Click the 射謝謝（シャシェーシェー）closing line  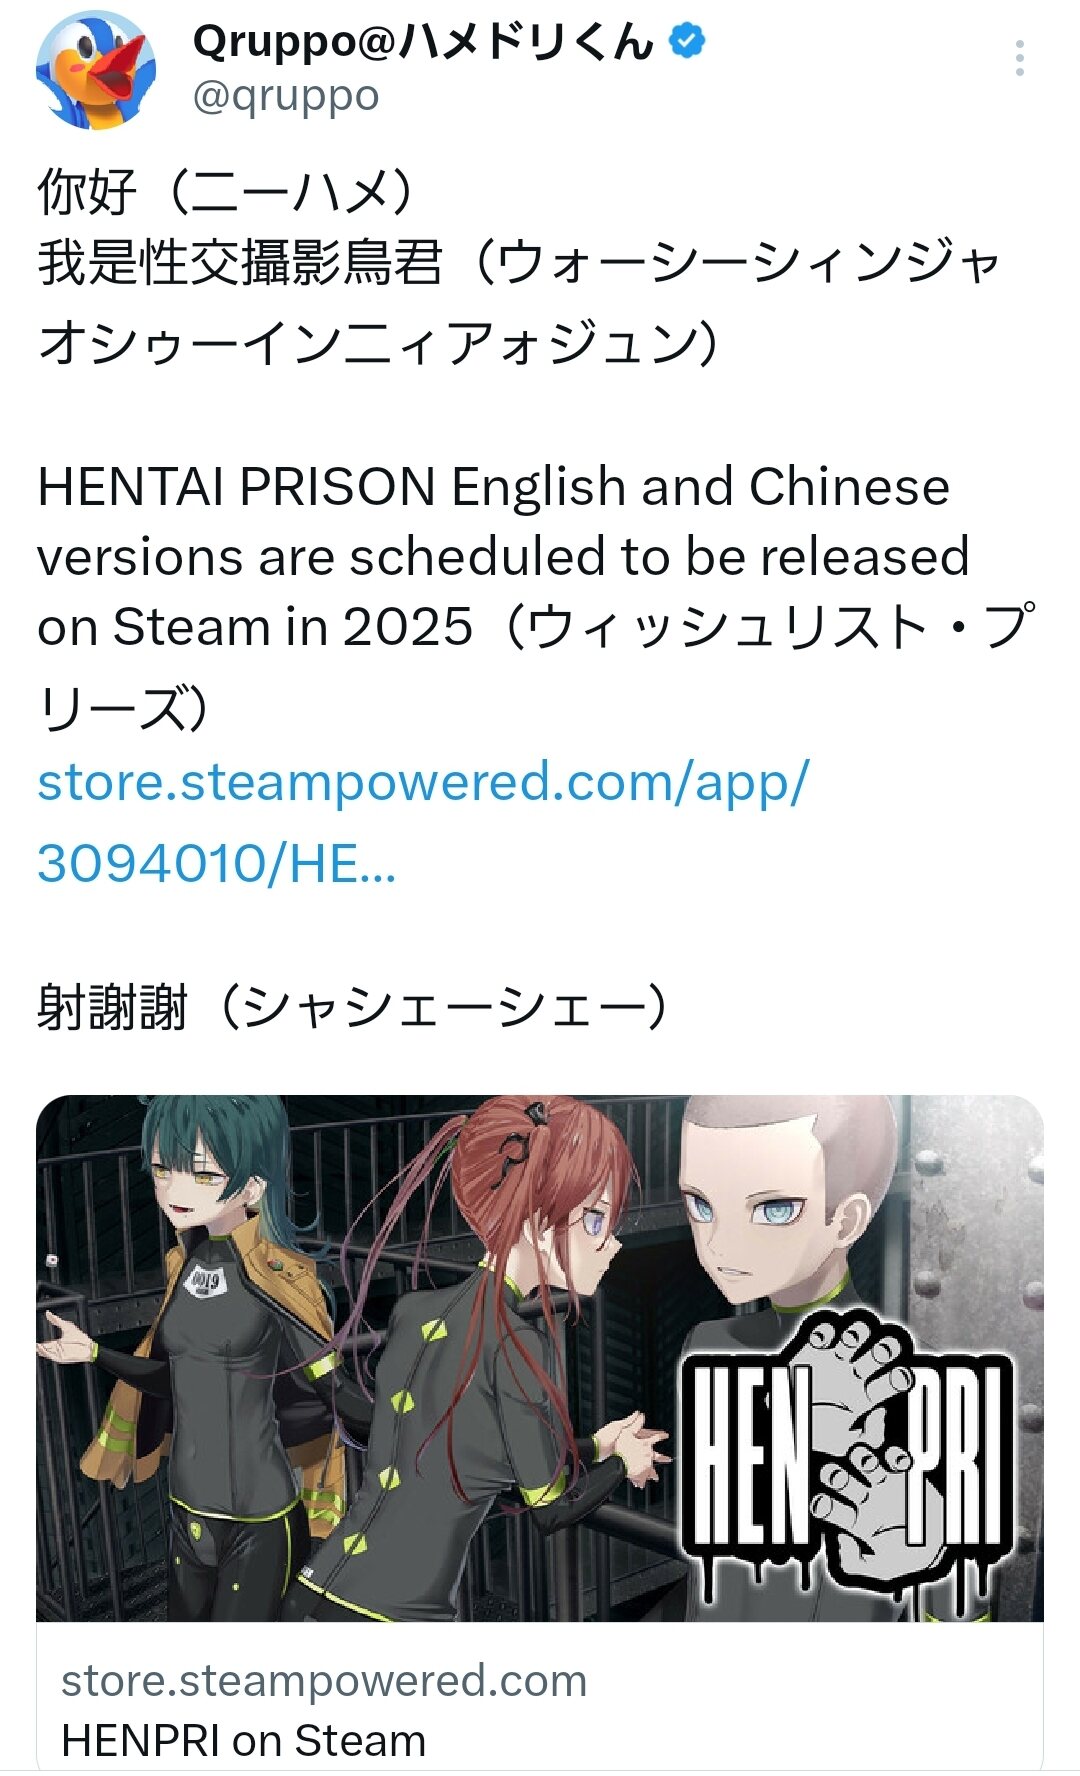pyautogui.click(x=354, y=1007)
